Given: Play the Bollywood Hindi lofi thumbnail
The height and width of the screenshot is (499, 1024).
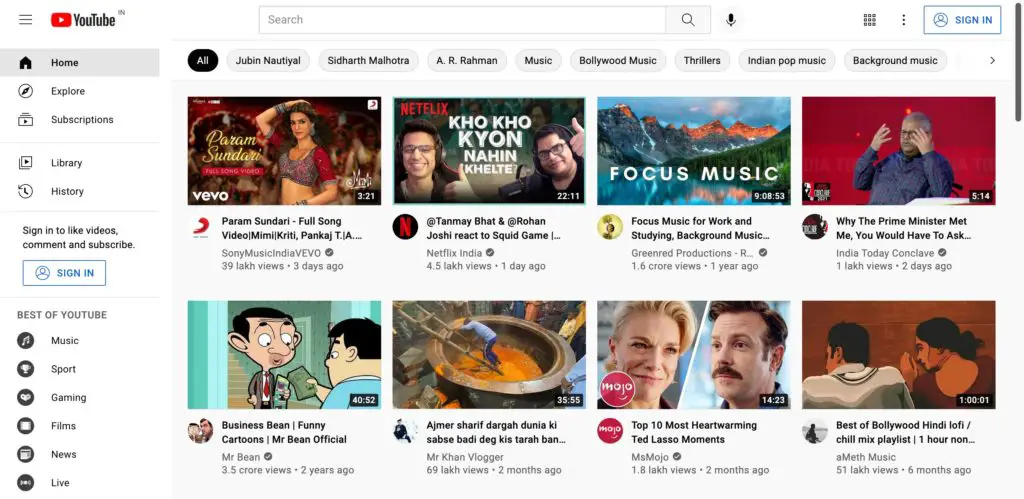Looking at the screenshot, I should [x=899, y=355].
